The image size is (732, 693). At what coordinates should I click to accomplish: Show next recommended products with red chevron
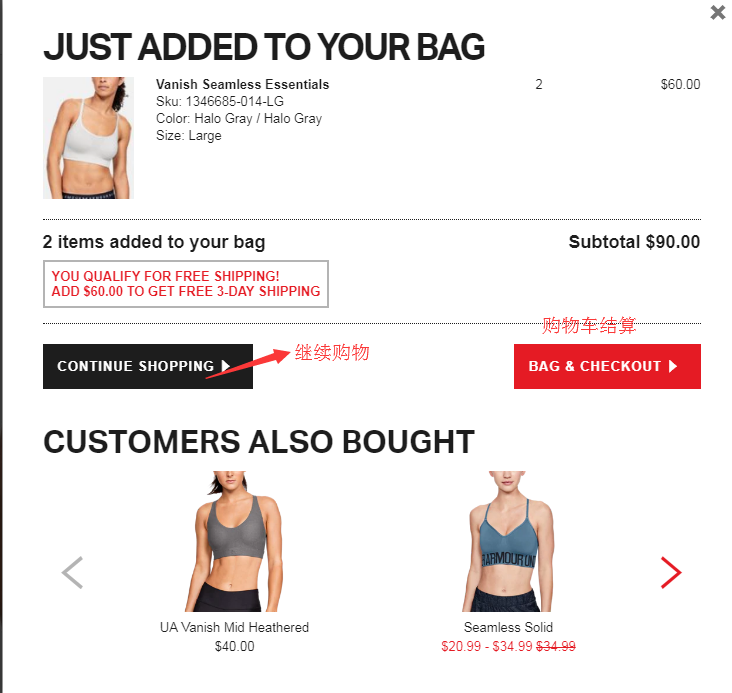click(671, 573)
